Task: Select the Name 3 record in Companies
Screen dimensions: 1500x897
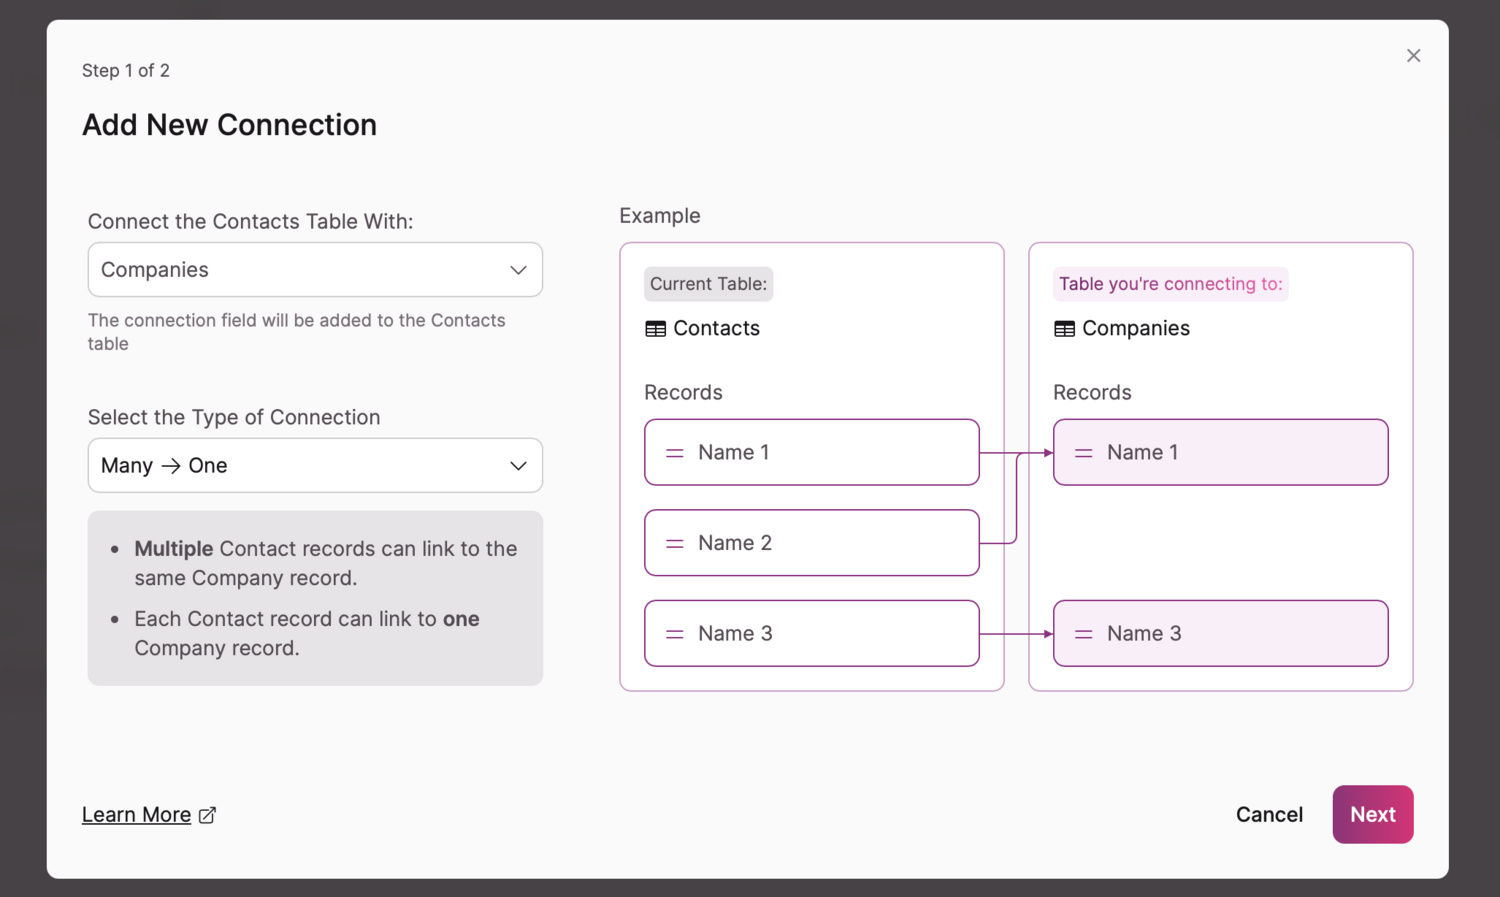Action: click(1220, 634)
